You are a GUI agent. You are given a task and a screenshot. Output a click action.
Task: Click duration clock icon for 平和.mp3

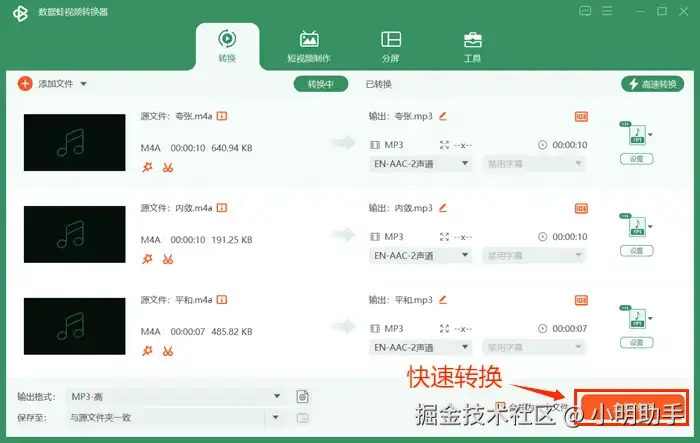point(542,329)
